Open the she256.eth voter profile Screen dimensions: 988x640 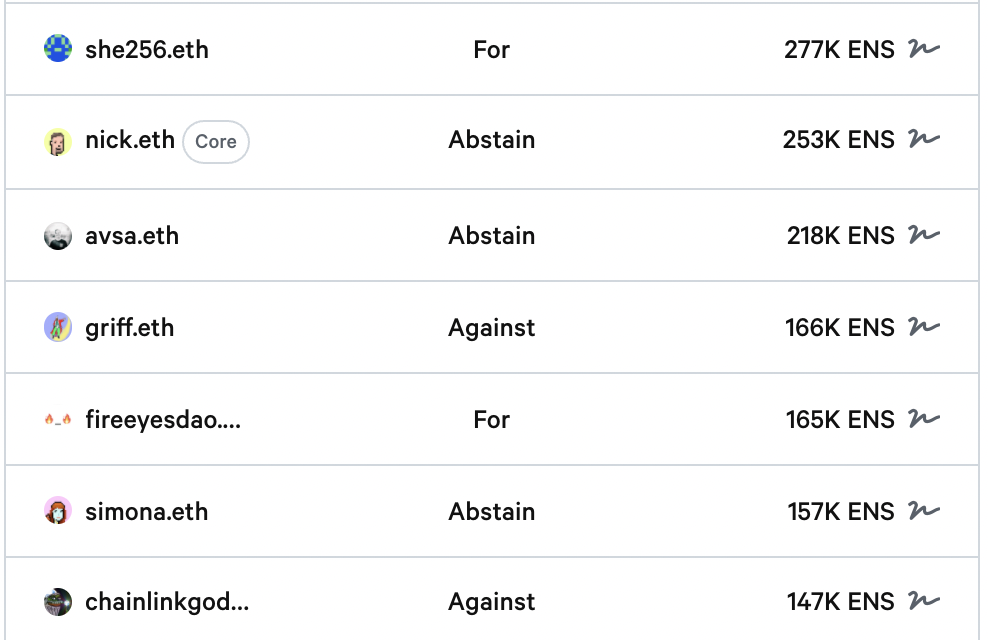147,49
